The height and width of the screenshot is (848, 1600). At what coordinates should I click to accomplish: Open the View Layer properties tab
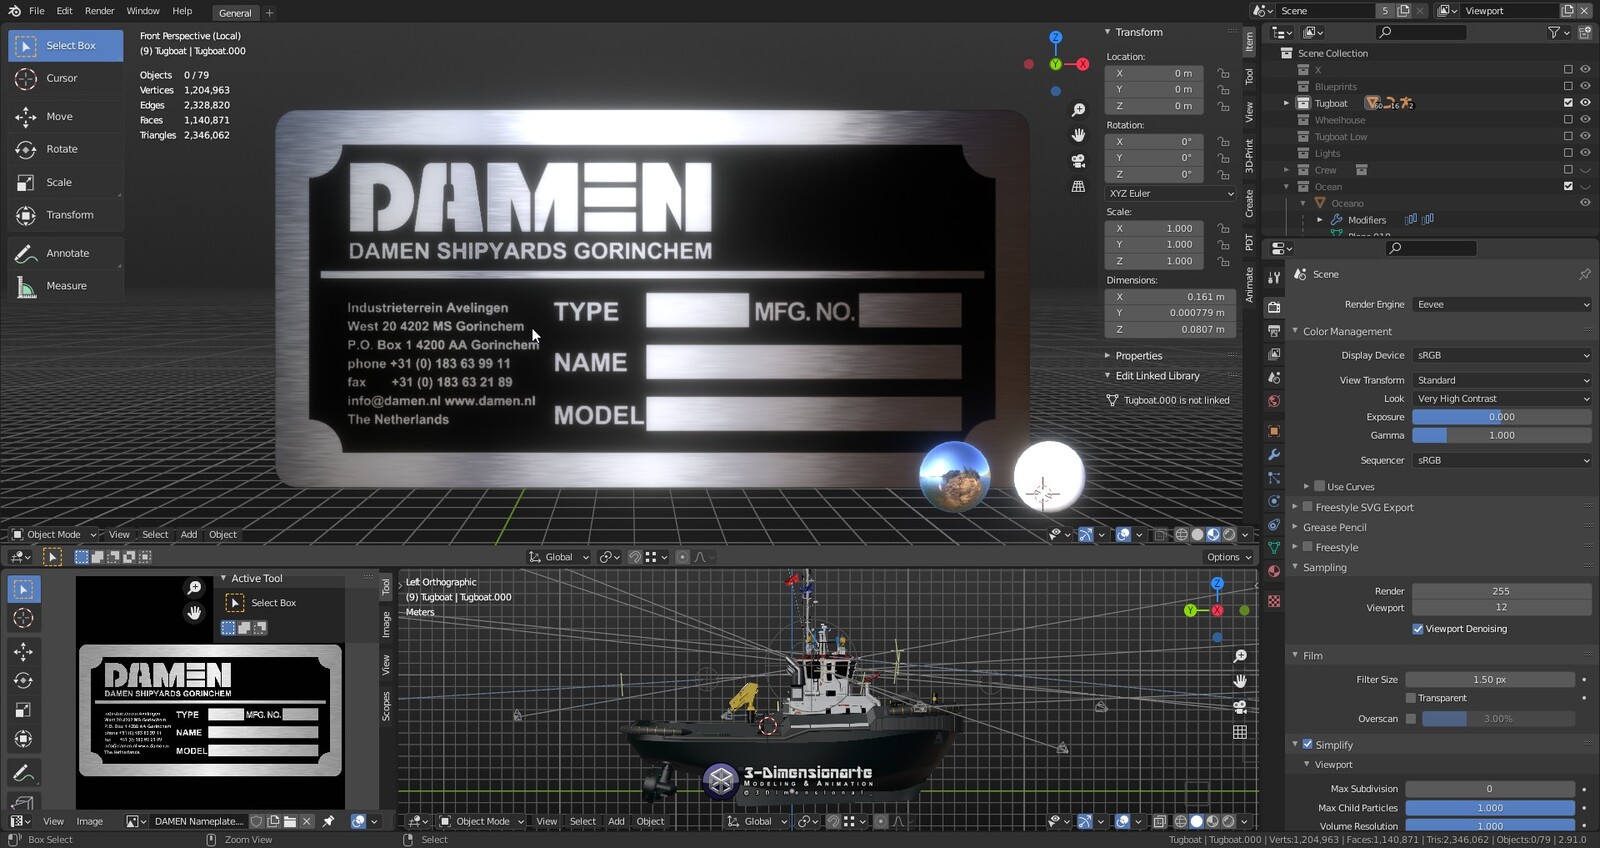(x=1274, y=355)
